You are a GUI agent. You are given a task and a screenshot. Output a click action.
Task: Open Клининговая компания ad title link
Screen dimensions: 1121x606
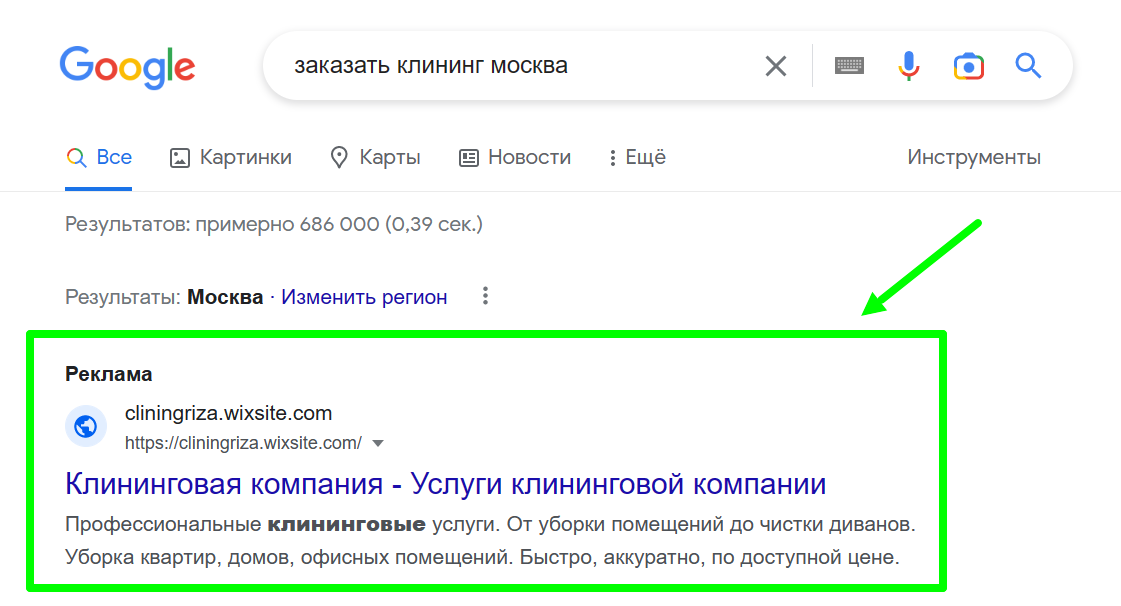[x=445, y=485]
